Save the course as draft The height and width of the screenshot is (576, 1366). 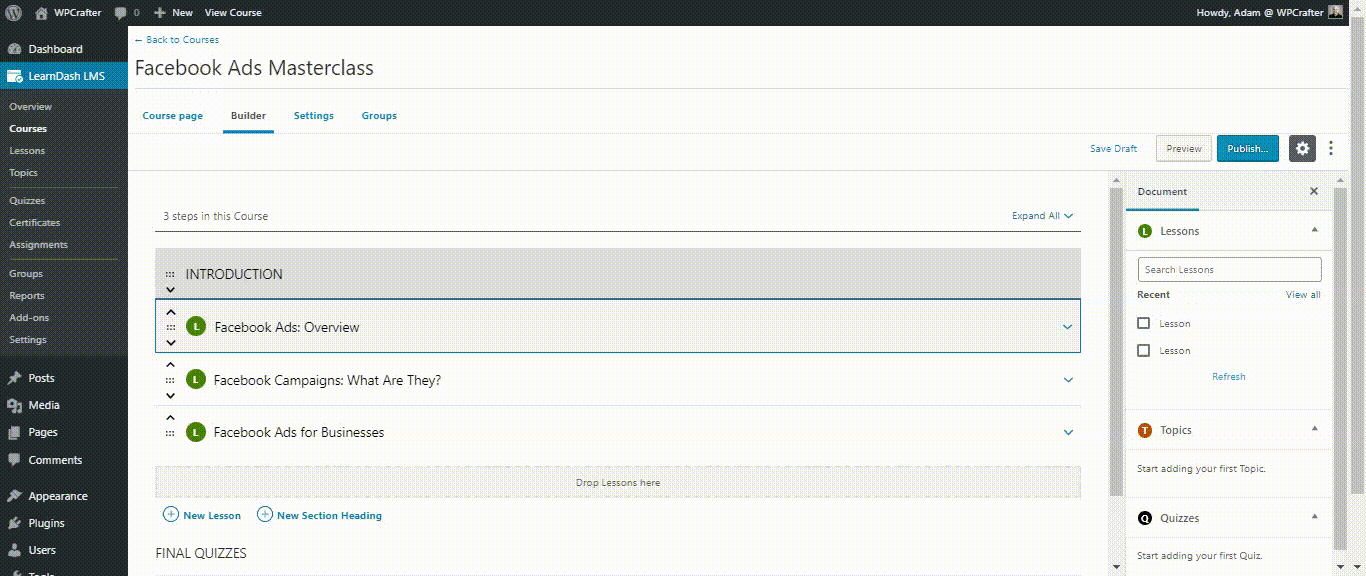(x=1113, y=149)
